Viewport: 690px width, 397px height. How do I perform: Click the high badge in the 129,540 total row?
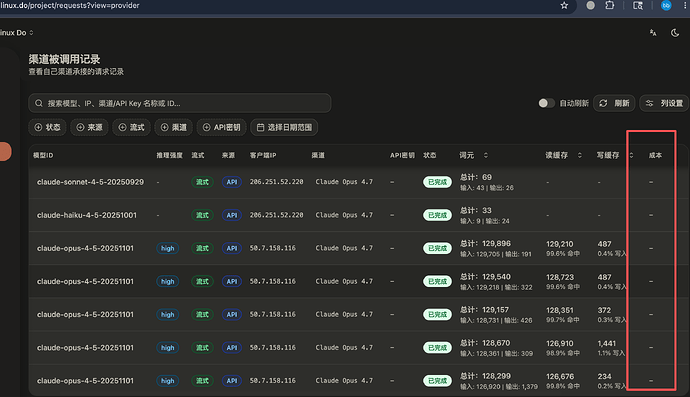click(x=168, y=281)
